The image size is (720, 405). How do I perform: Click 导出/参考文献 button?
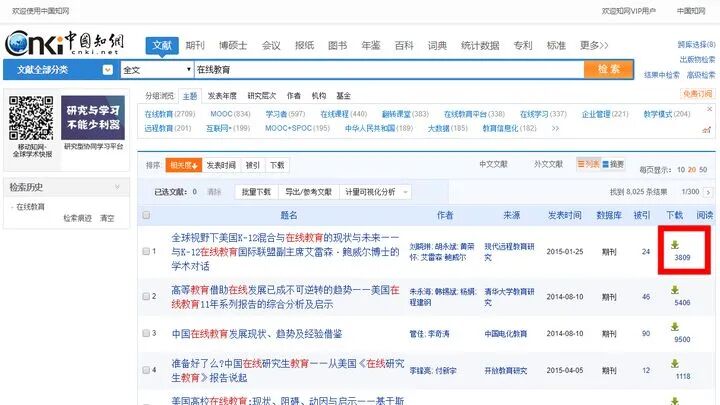point(309,192)
